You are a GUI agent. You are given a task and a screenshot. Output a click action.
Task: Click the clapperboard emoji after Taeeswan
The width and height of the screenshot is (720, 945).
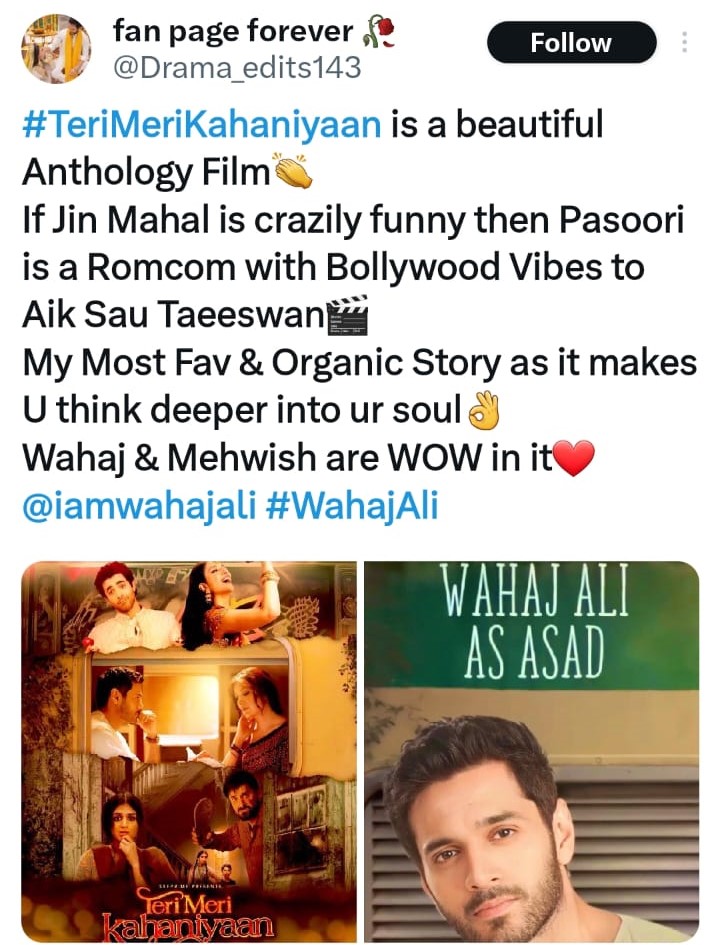348,315
